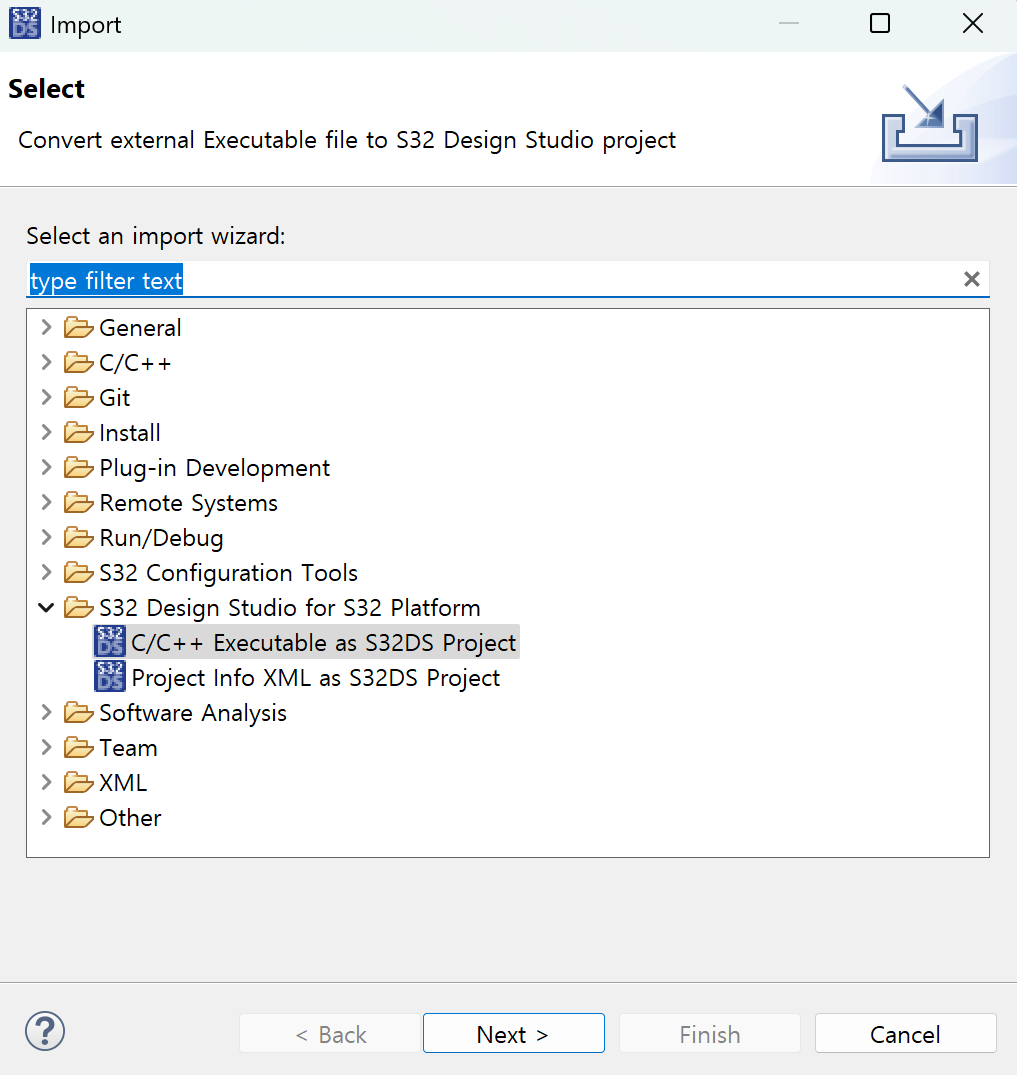1017x1075 pixels.
Task: Click the Git folder icon
Action: pos(79,398)
